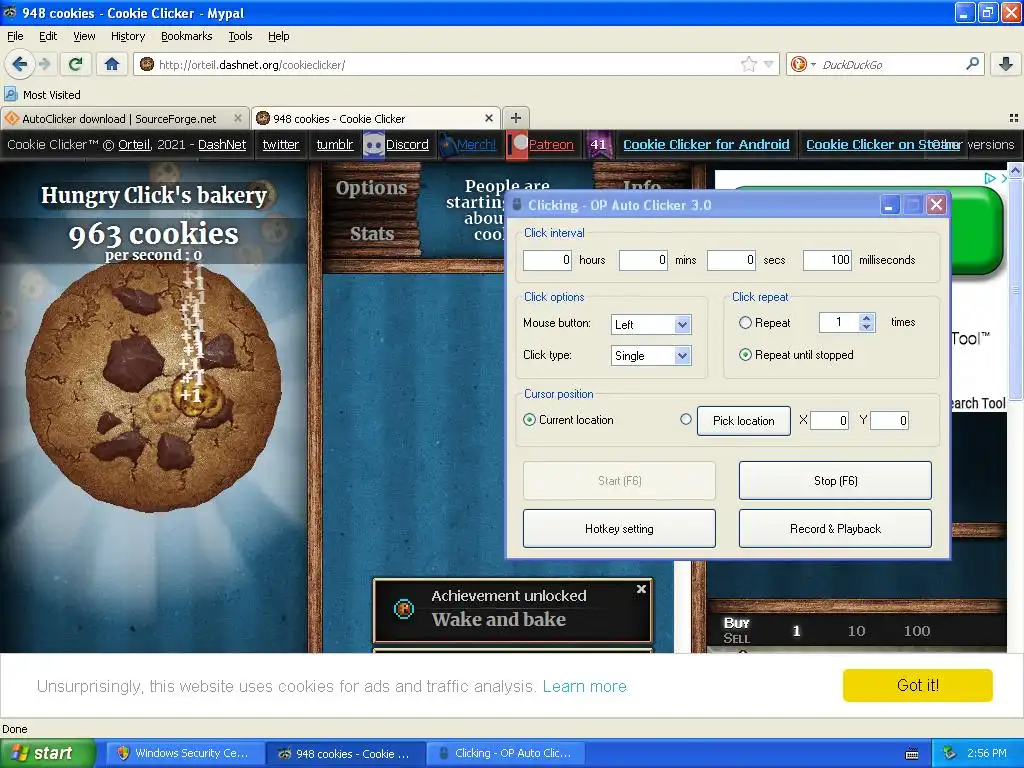Open Cookie Clicker for Android link
The width and height of the screenshot is (1024, 768).
[706, 144]
